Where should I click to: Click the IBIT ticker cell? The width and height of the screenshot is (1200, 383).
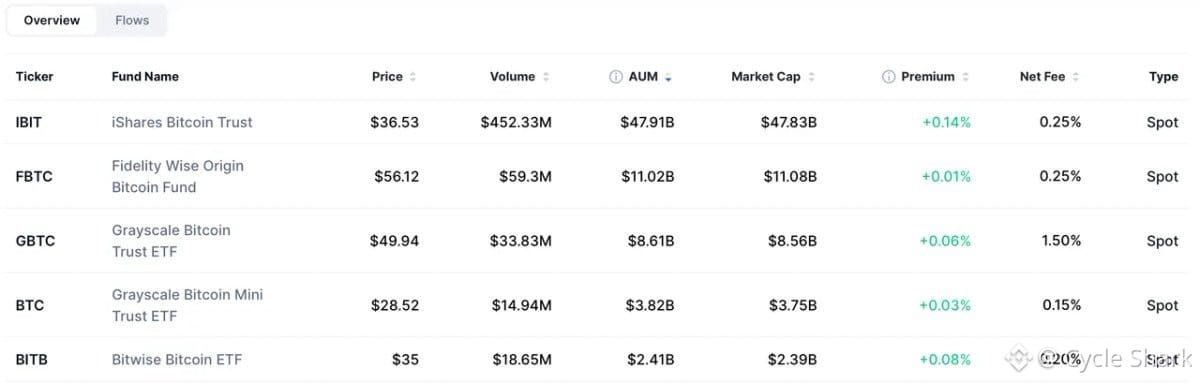(x=29, y=122)
